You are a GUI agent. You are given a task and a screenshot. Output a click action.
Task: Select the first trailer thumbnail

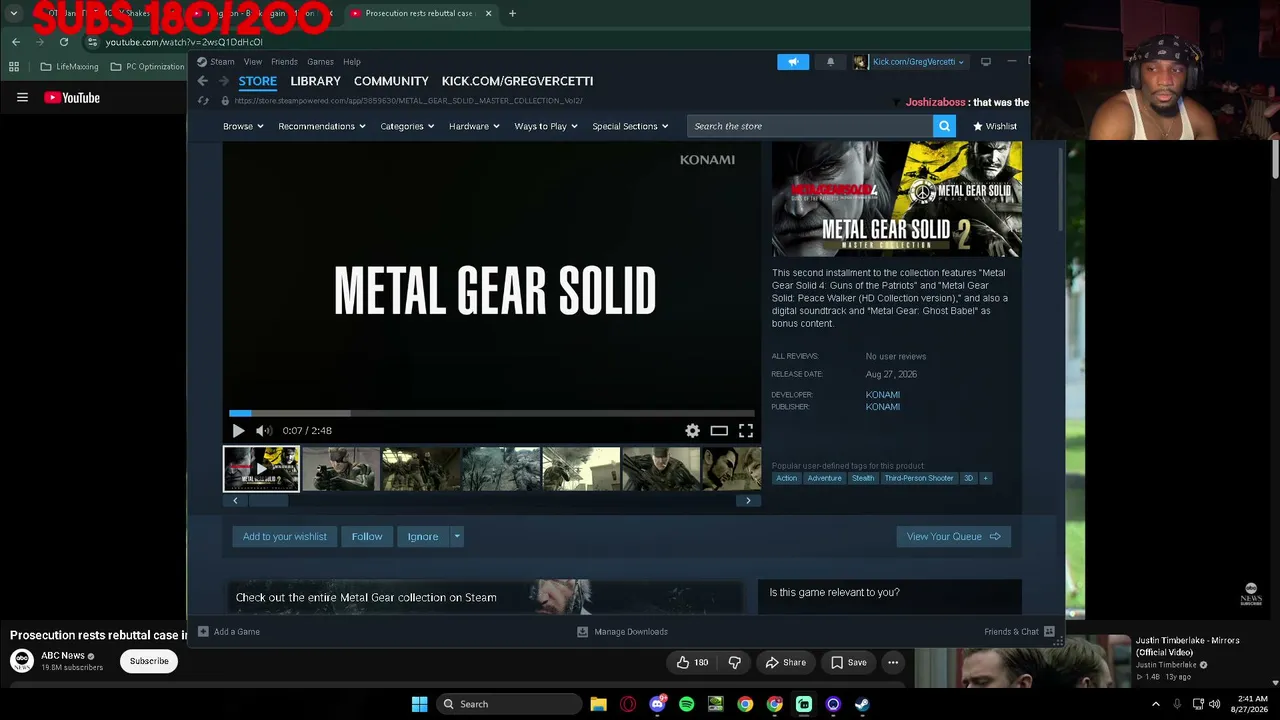[261, 469]
